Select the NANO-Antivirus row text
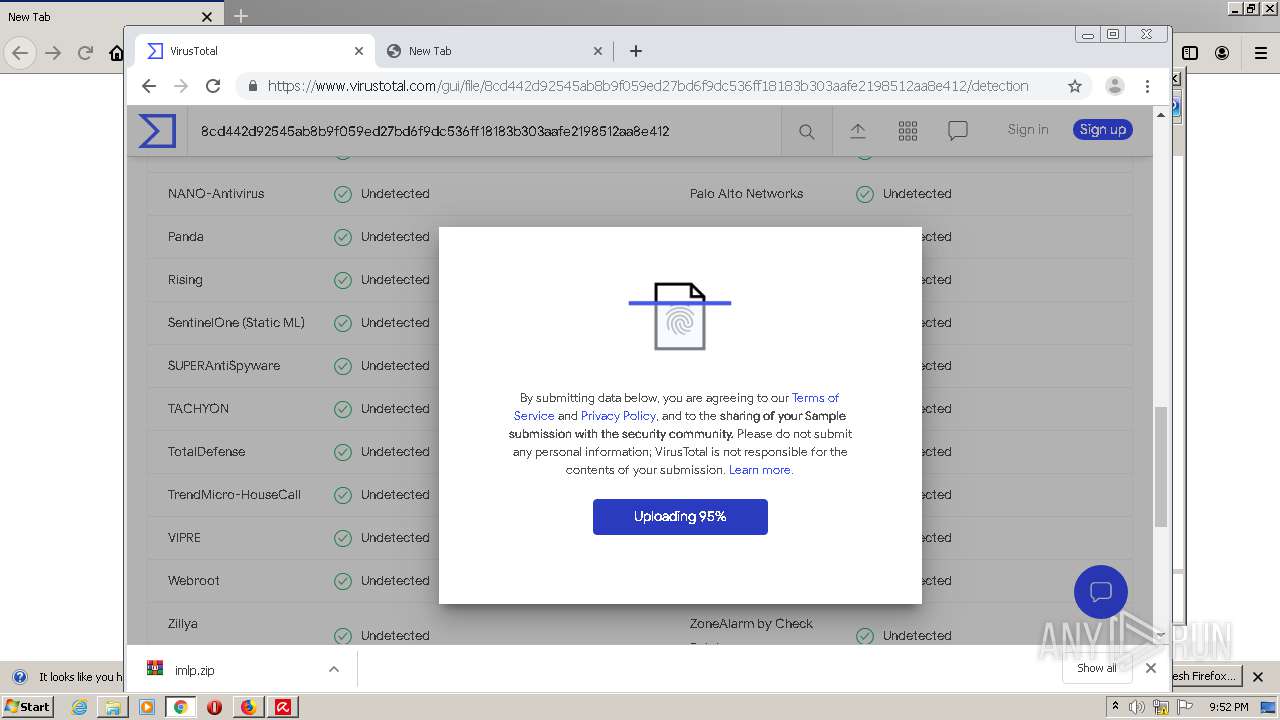The width and height of the screenshot is (1280, 720). 216,194
